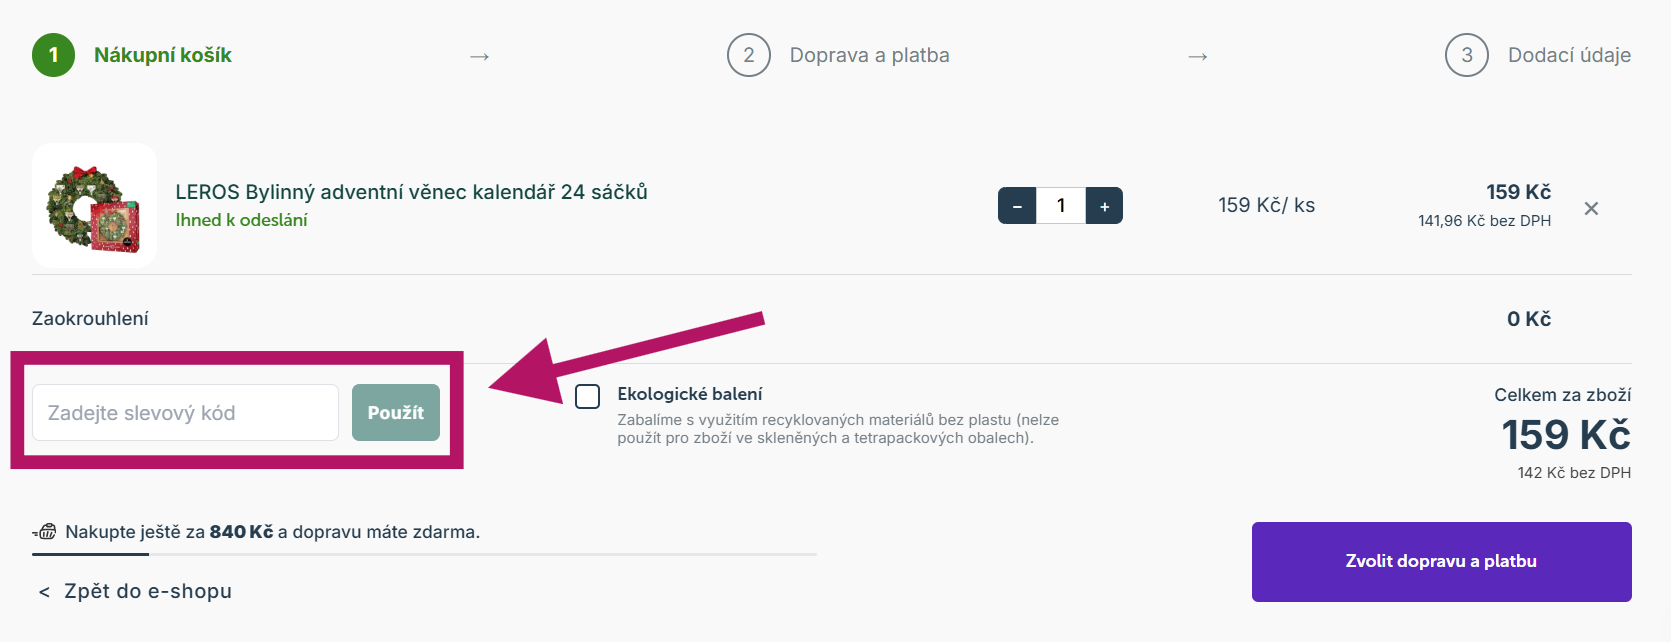The height and width of the screenshot is (642, 1671).
Task: Focus the Zadejte slevový kód field
Action: 185,413
